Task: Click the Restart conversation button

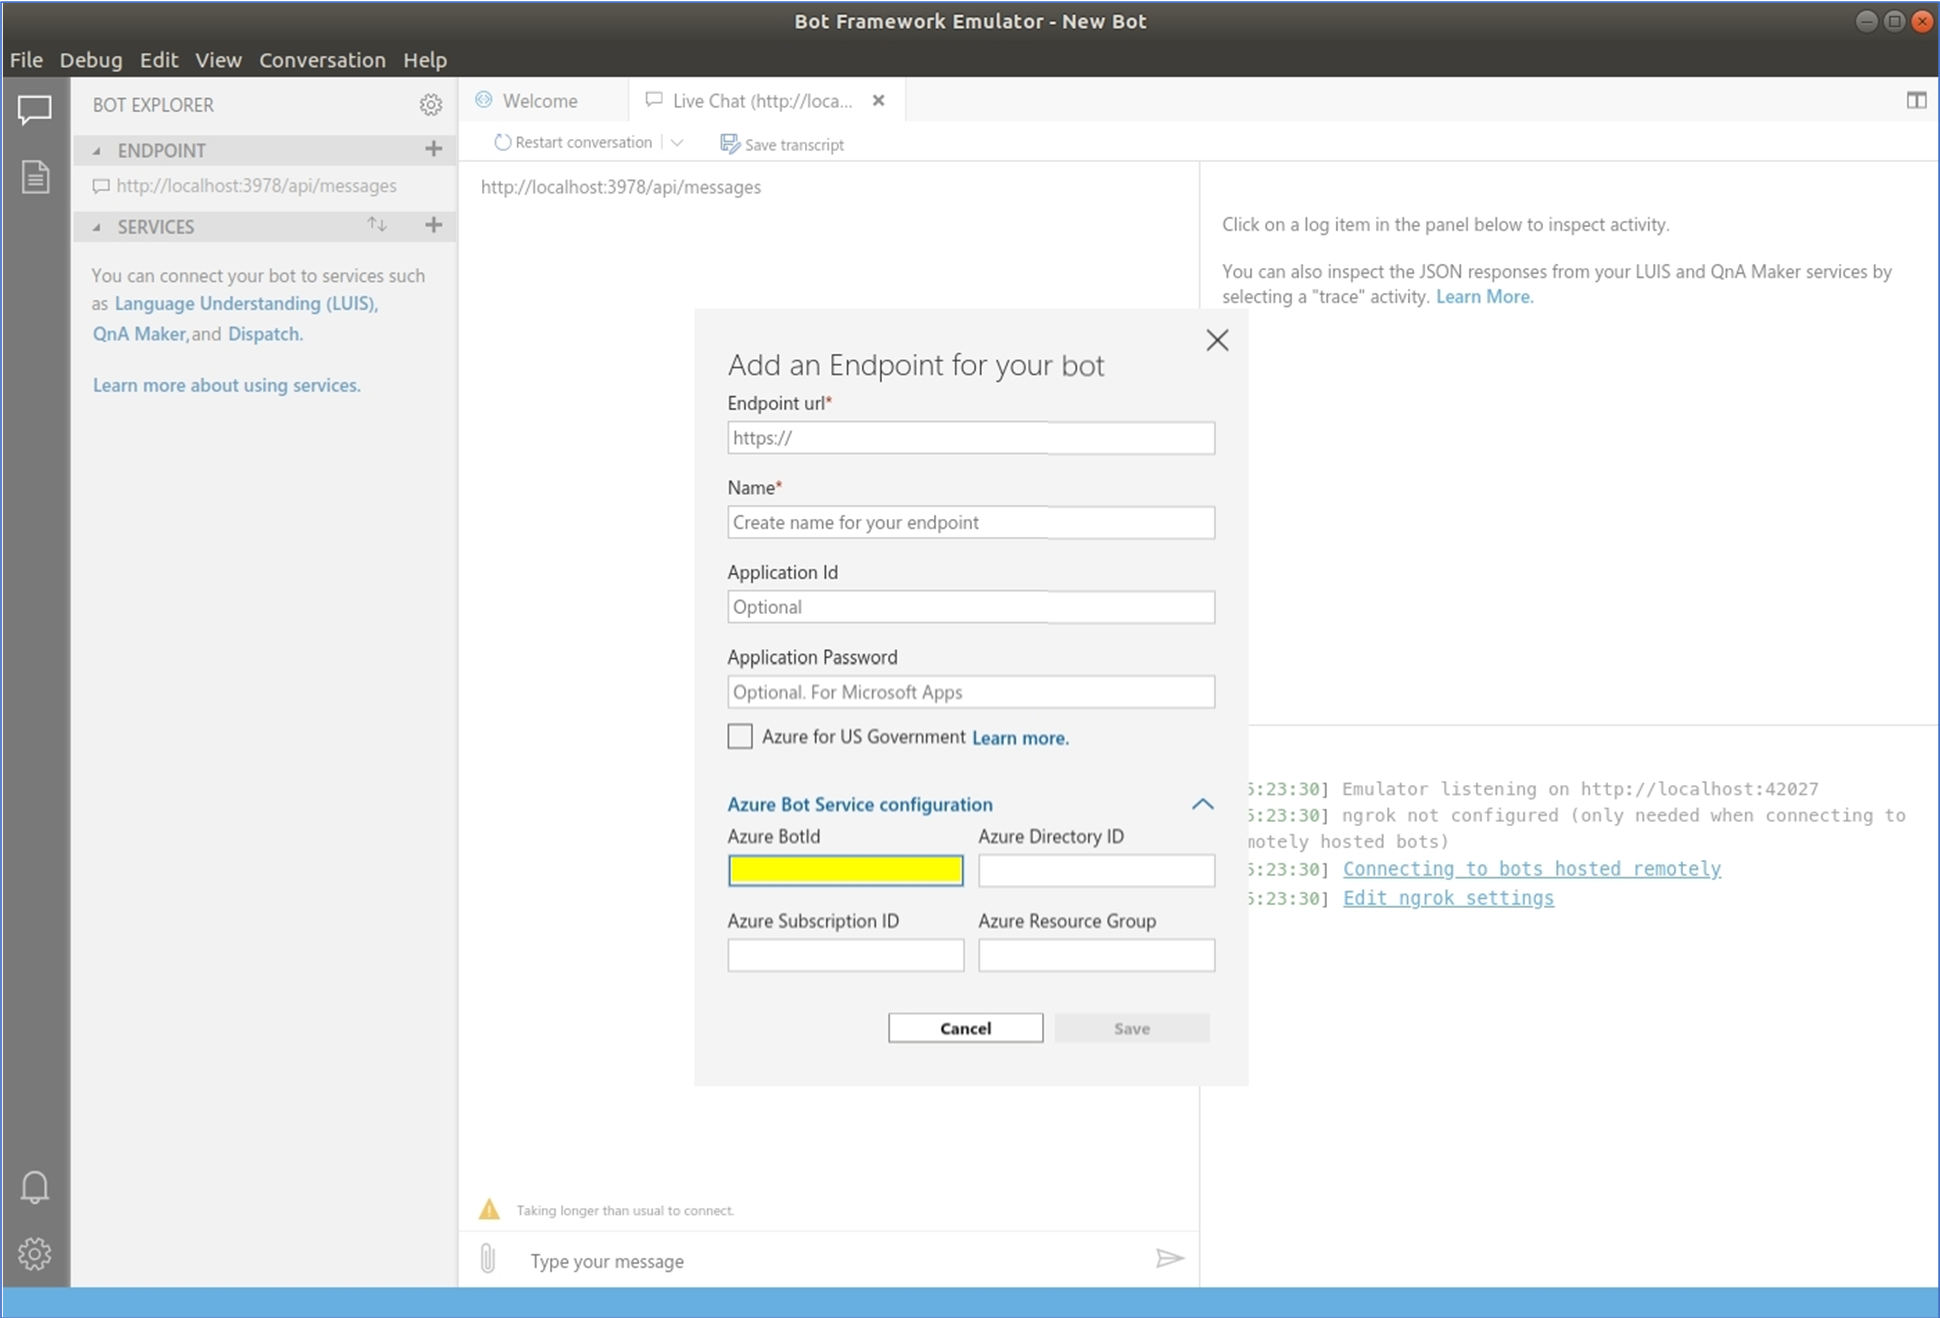Action: pyautogui.click(x=573, y=143)
